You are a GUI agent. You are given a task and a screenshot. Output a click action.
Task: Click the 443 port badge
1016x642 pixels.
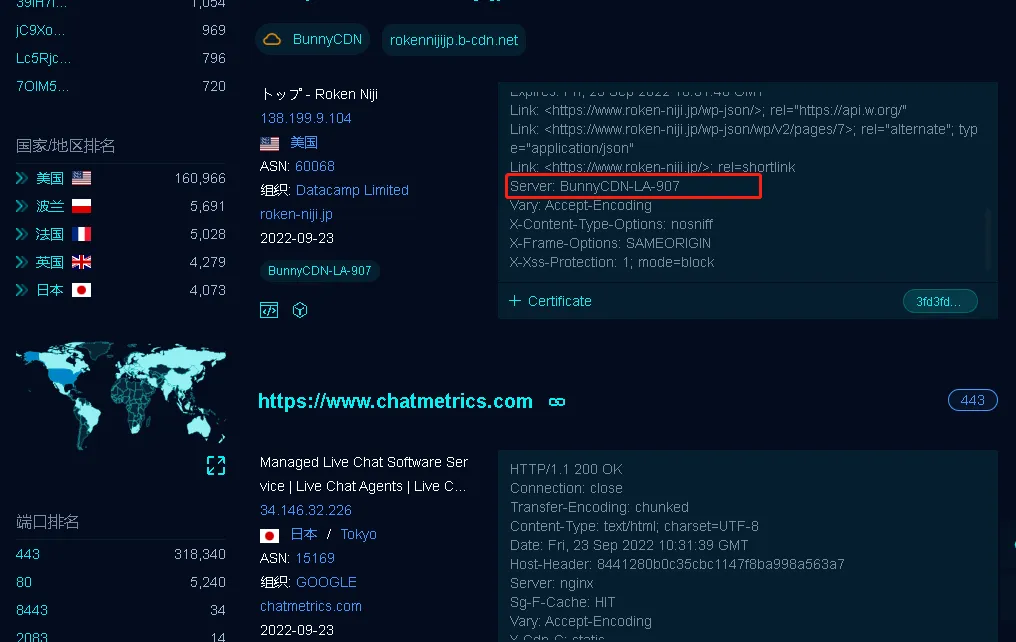point(973,400)
